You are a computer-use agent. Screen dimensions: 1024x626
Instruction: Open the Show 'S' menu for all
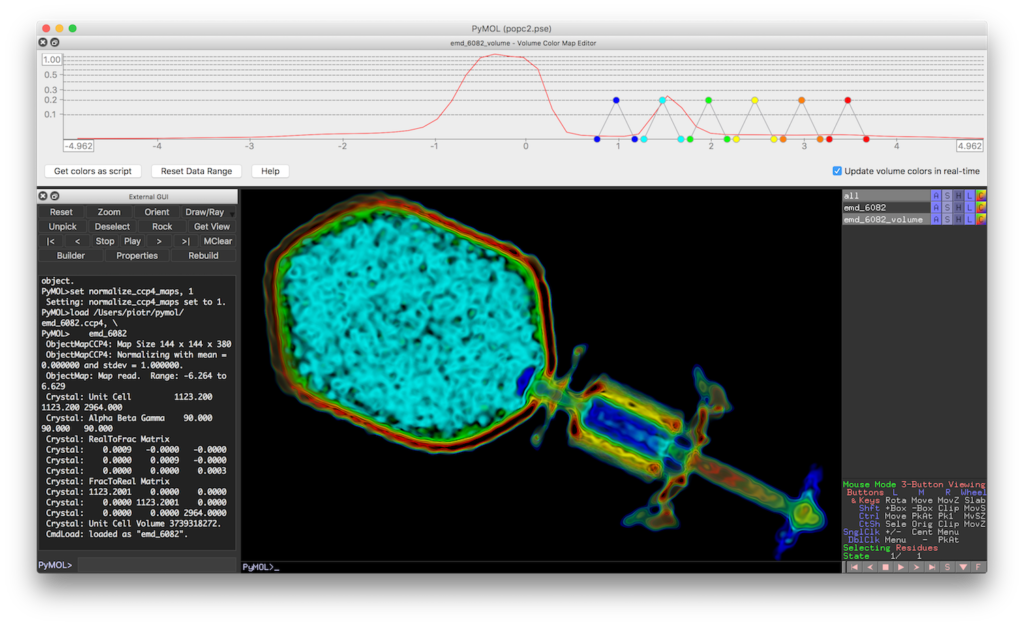click(x=947, y=195)
